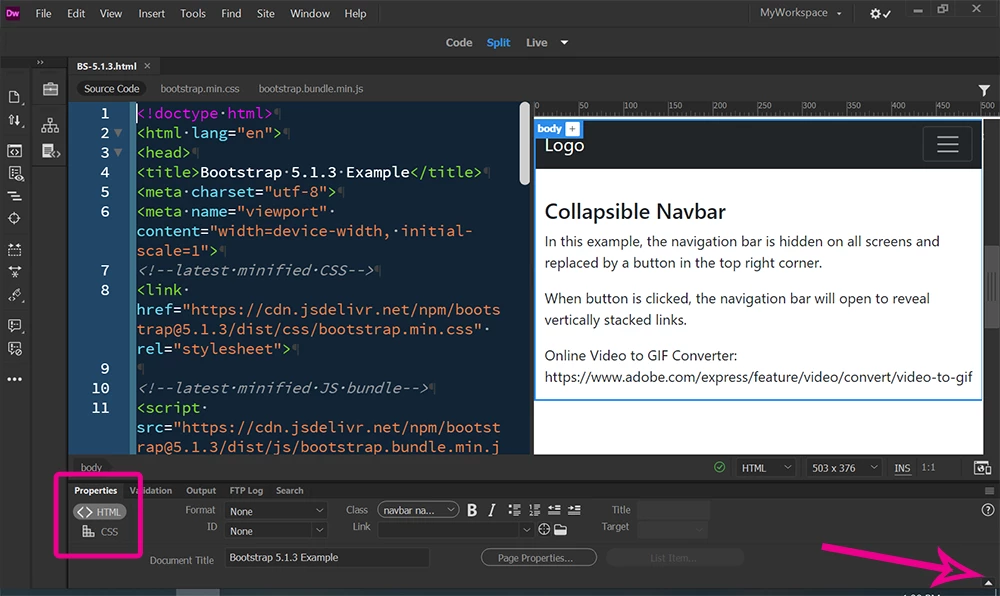
Task: Click the hamburger navbar toggler in preview
Action: [x=947, y=145]
